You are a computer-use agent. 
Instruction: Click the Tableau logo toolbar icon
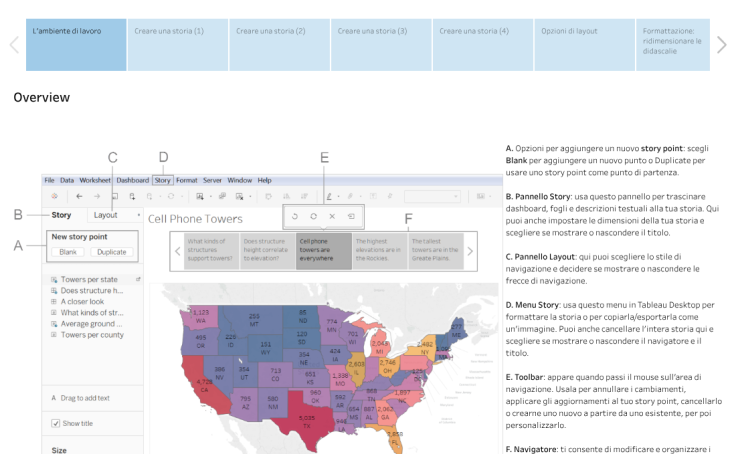click(54, 196)
